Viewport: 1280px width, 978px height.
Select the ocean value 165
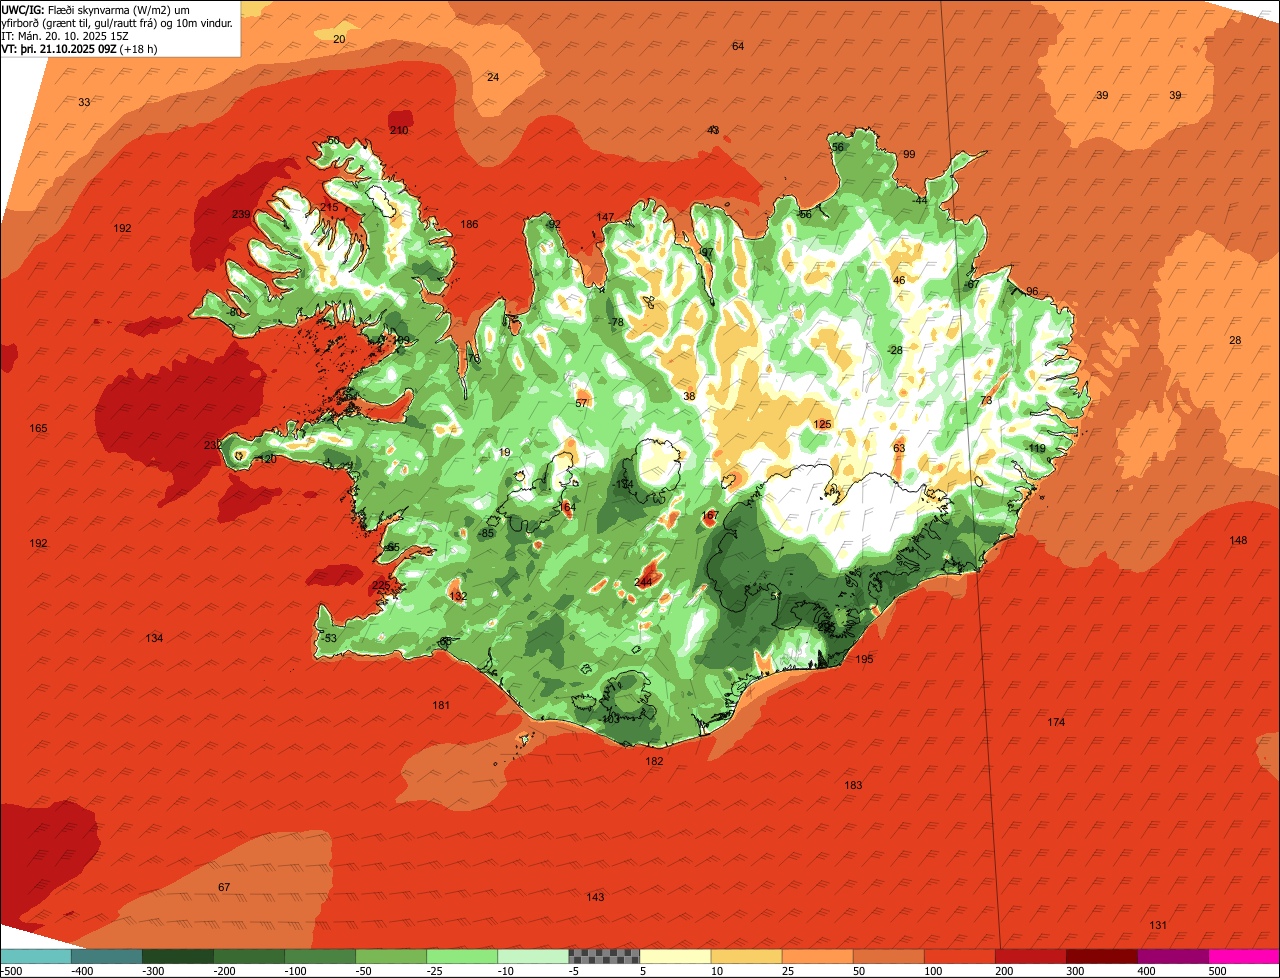pyautogui.click(x=38, y=429)
